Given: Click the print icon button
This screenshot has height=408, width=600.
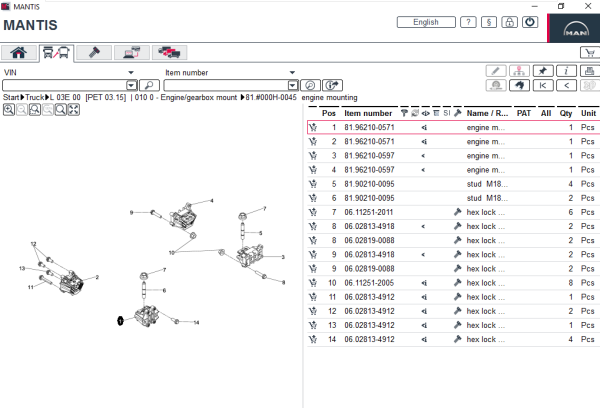Looking at the screenshot, I should pyautogui.click(x=590, y=71).
